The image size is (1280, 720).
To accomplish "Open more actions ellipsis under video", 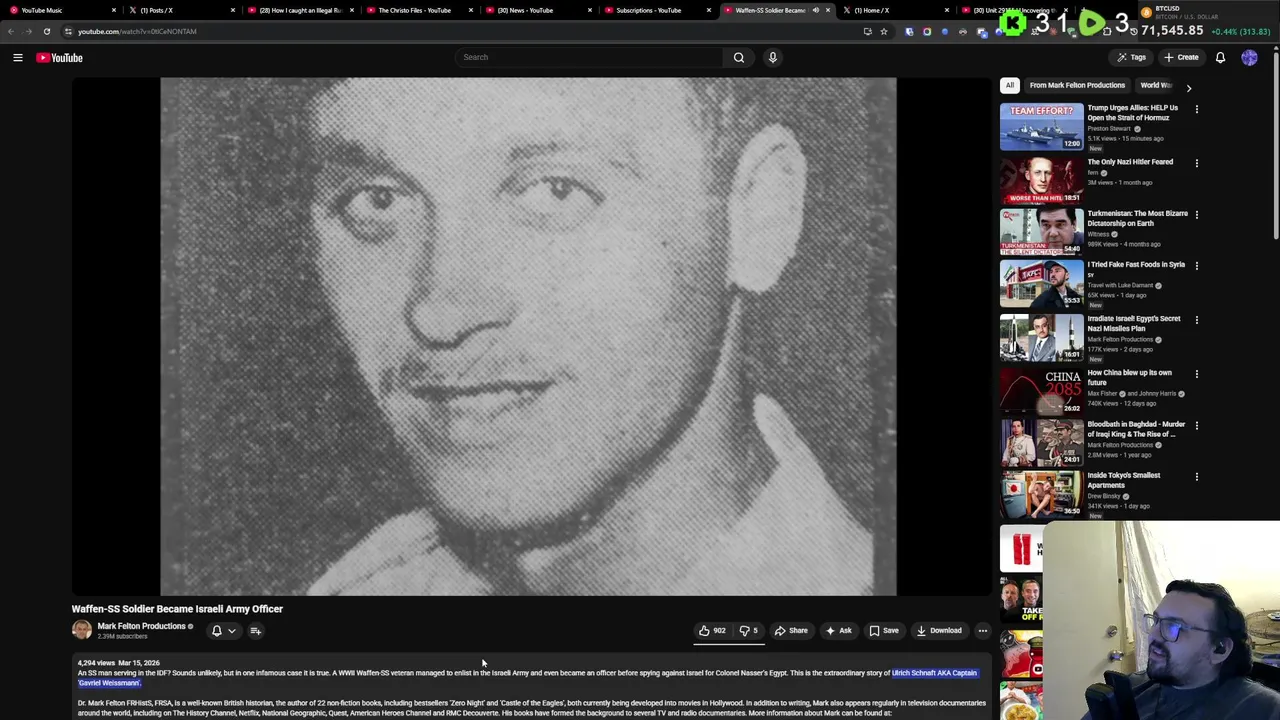I will pyautogui.click(x=982, y=631).
